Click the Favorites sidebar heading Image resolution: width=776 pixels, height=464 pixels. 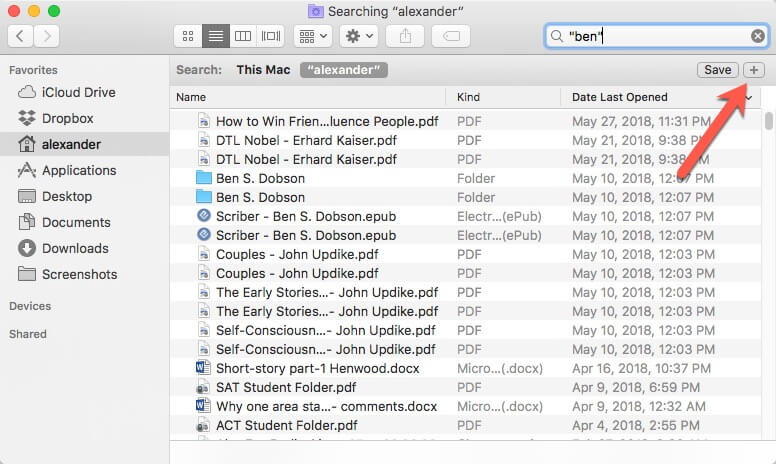coord(33,70)
